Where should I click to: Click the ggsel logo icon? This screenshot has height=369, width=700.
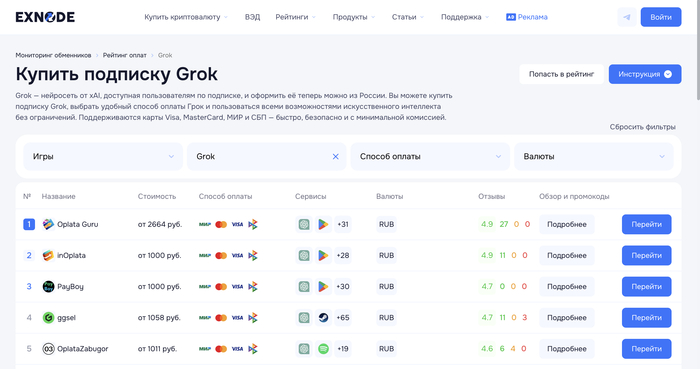(x=48, y=318)
